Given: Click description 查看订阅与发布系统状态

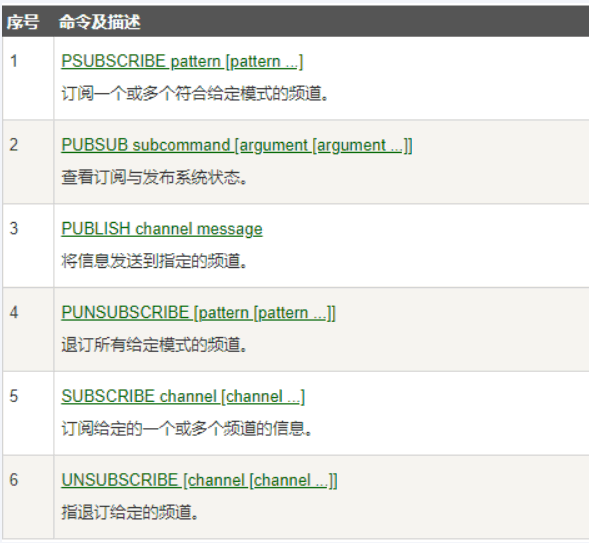Looking at the screenshot, I should pyautogui.click(x=154, y=177).
